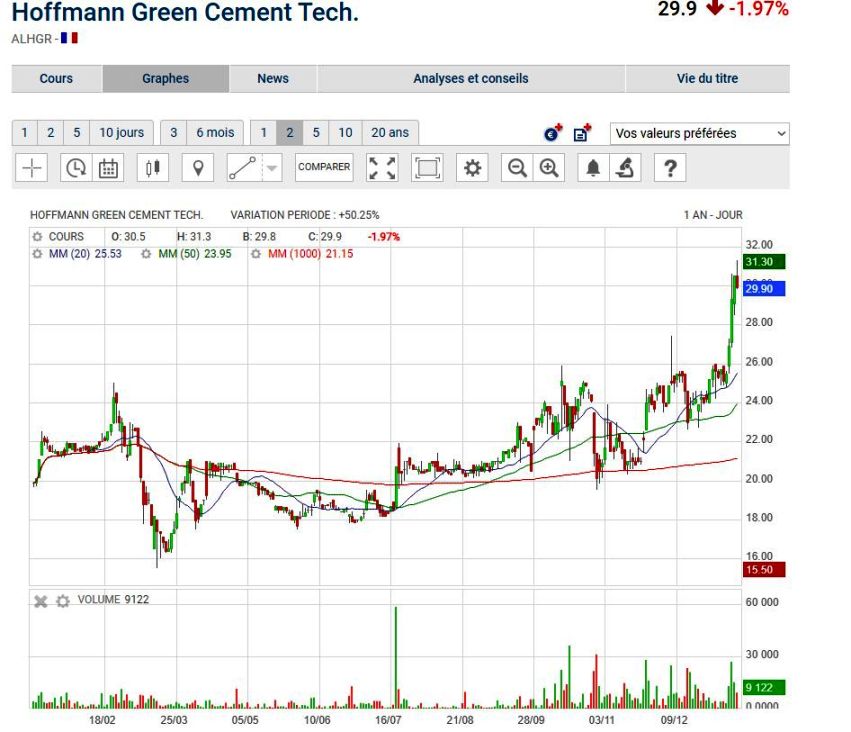Switch to the Cours tab
Image resolution: width=851 pixels, height=732 pixels.
click(x=56, y=79)
